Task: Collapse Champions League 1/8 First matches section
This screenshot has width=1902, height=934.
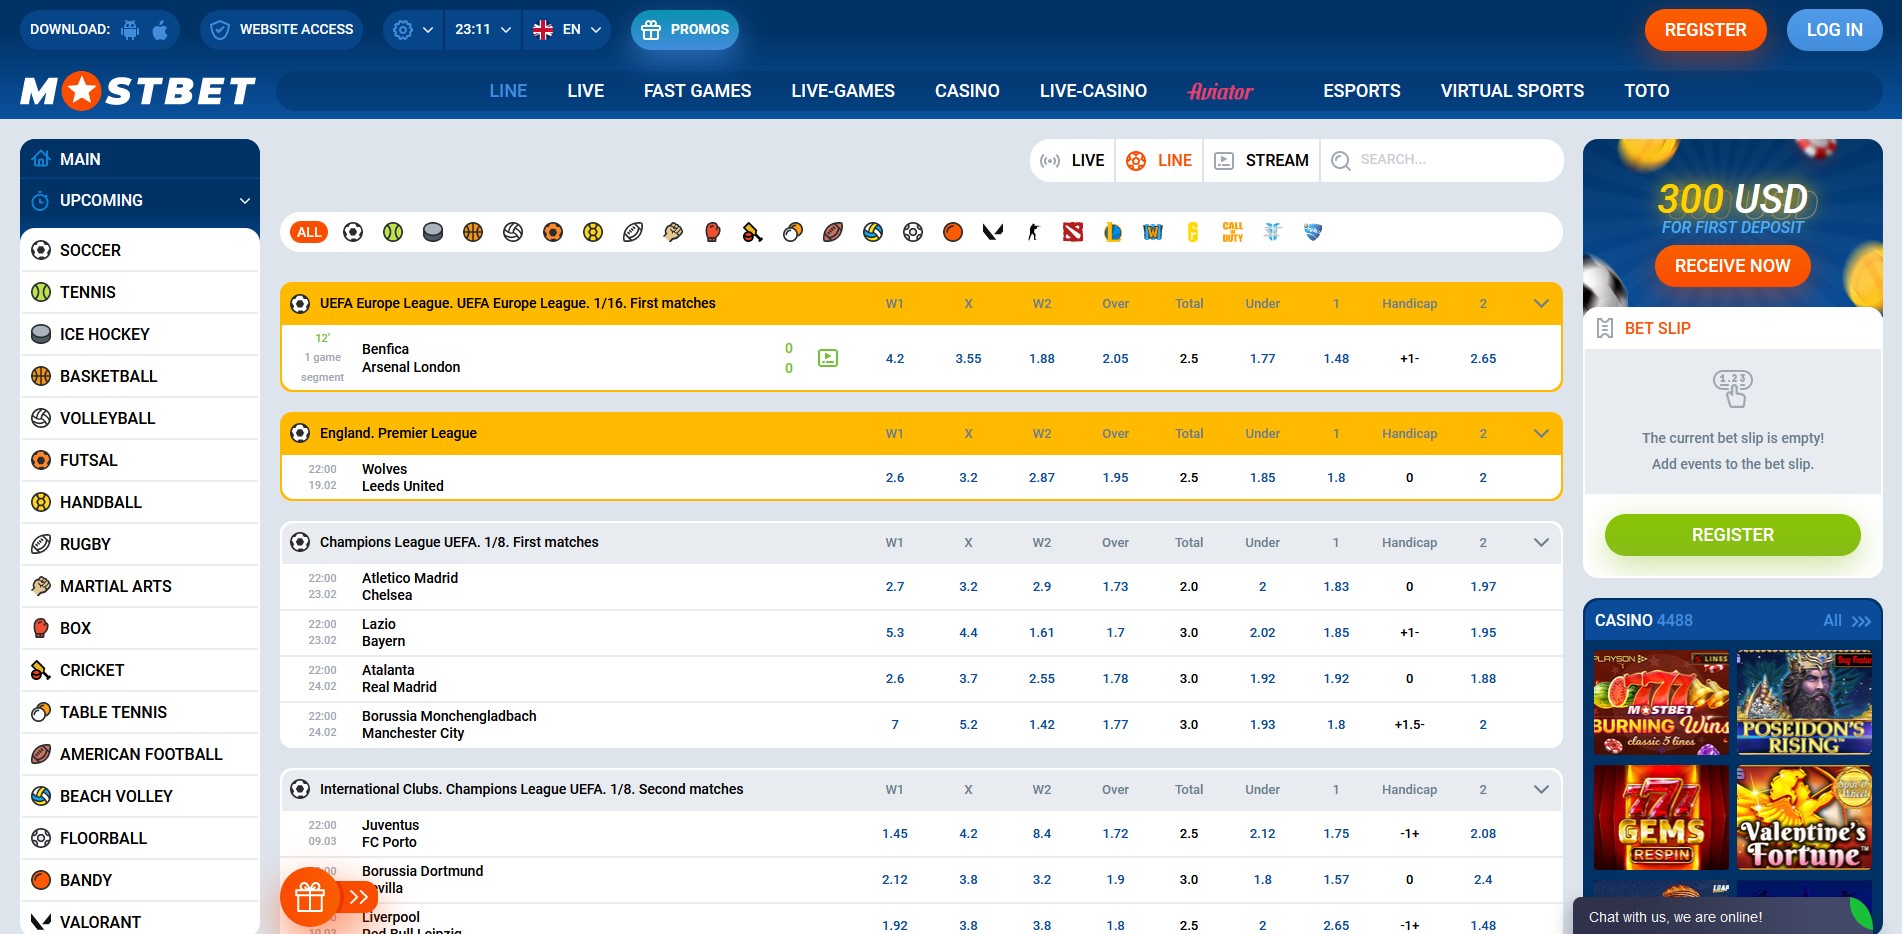Action: pos(1541,543)
